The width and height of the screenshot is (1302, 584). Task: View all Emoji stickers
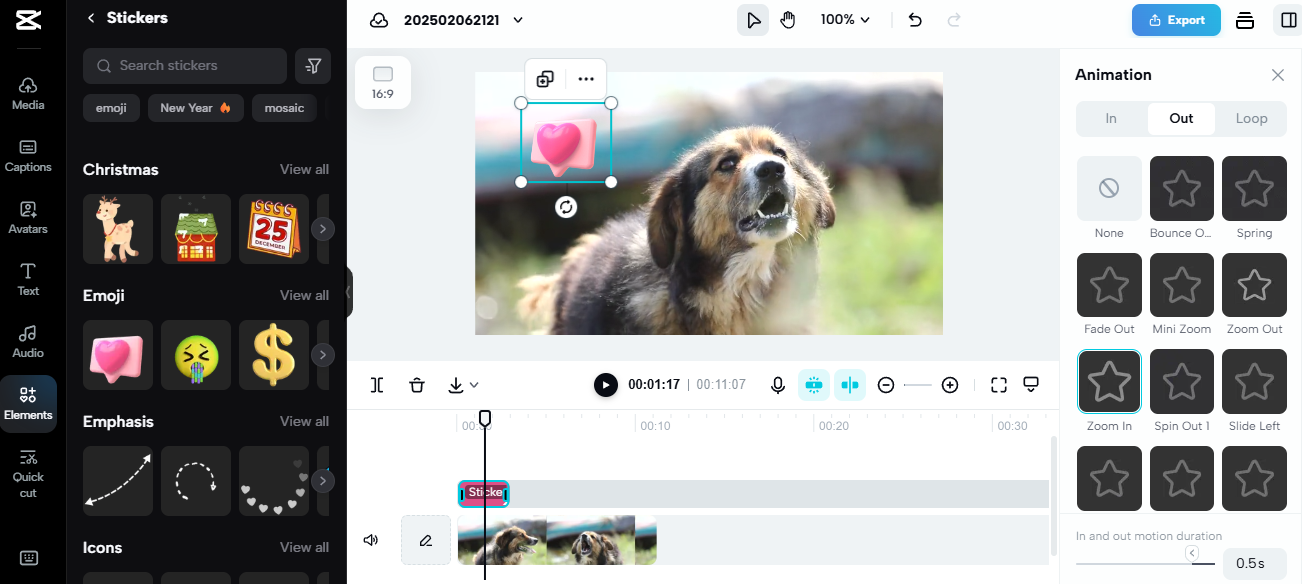[x=304, y=295]
